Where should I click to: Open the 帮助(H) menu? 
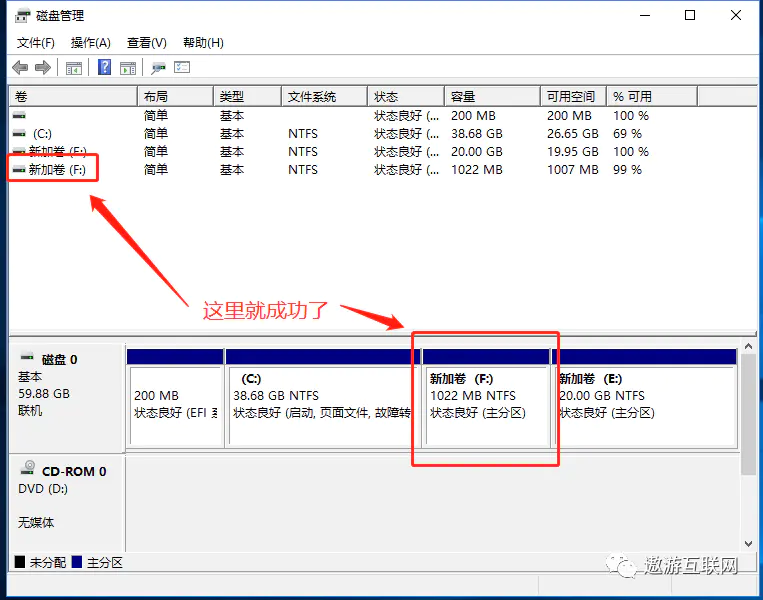tap(203, 43)
